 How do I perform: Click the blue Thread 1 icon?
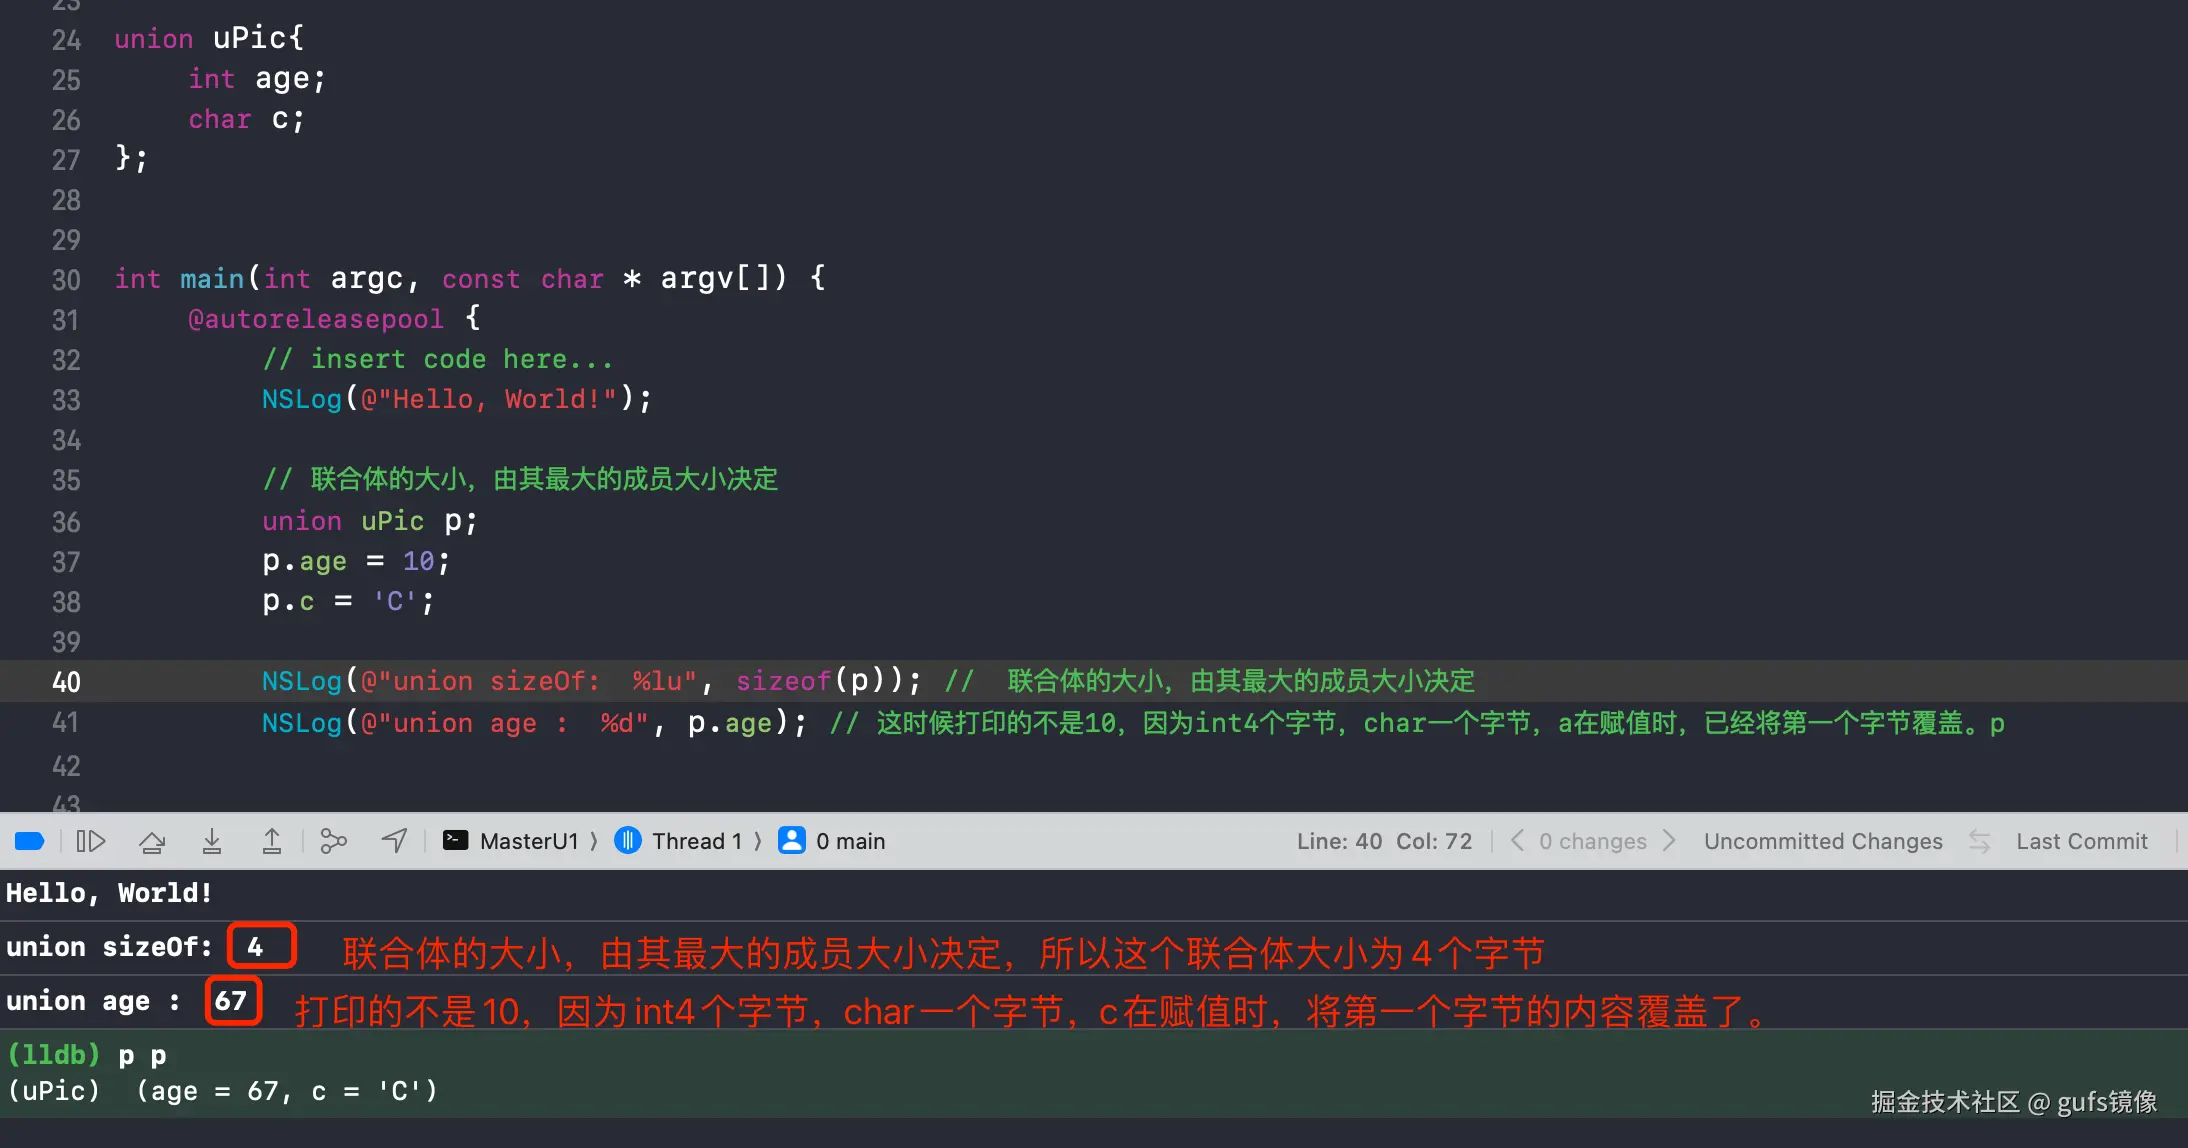(628, 840)
